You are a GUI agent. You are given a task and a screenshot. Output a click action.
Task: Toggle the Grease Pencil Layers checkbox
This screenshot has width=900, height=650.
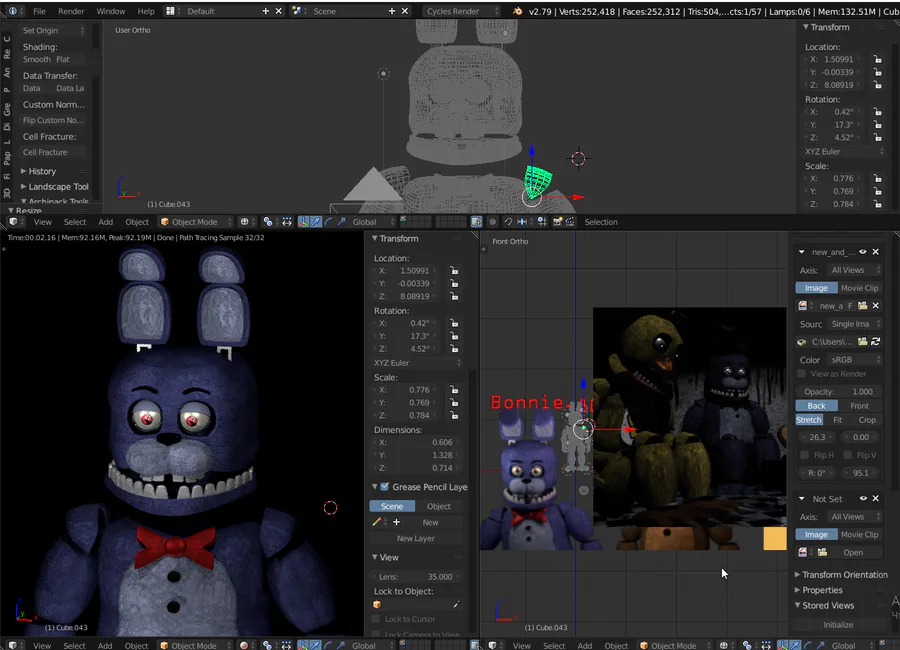pyautogui.click(x=385, y=486)
